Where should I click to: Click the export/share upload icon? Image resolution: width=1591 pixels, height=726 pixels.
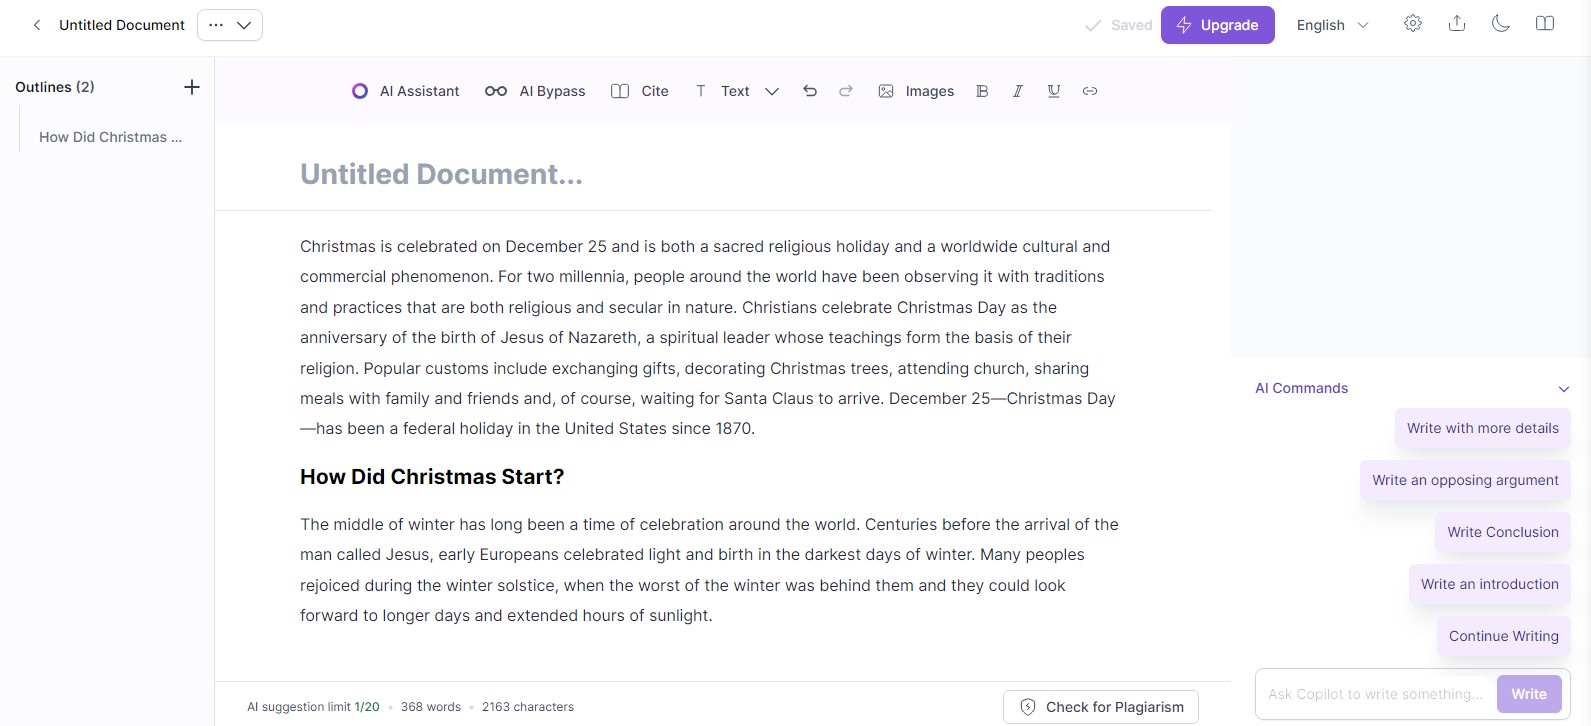(1456, 24)
